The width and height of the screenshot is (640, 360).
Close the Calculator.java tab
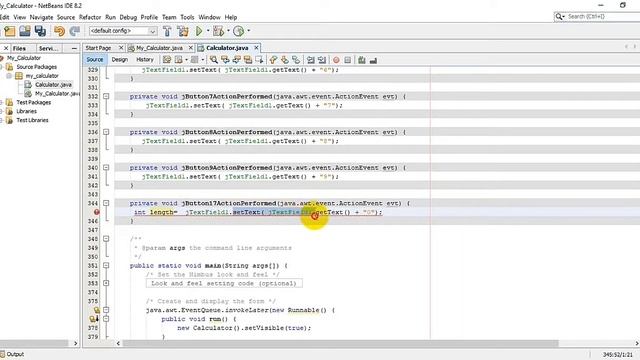pos(256,48)
